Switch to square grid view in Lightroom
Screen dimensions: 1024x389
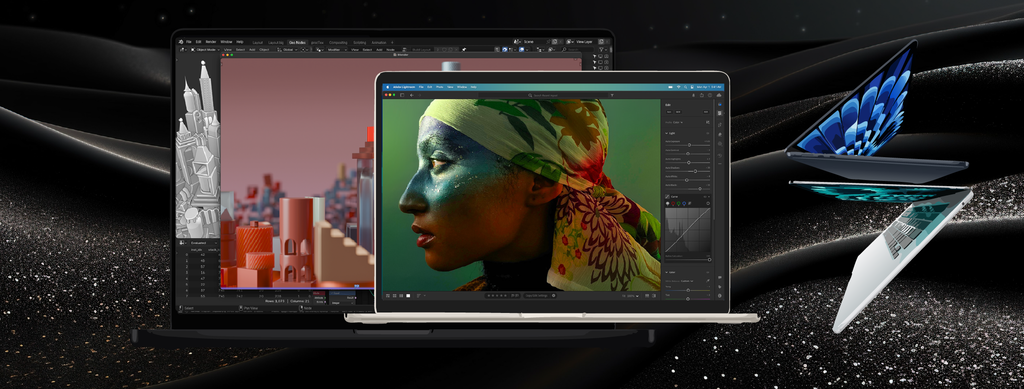tap(394, 296)
